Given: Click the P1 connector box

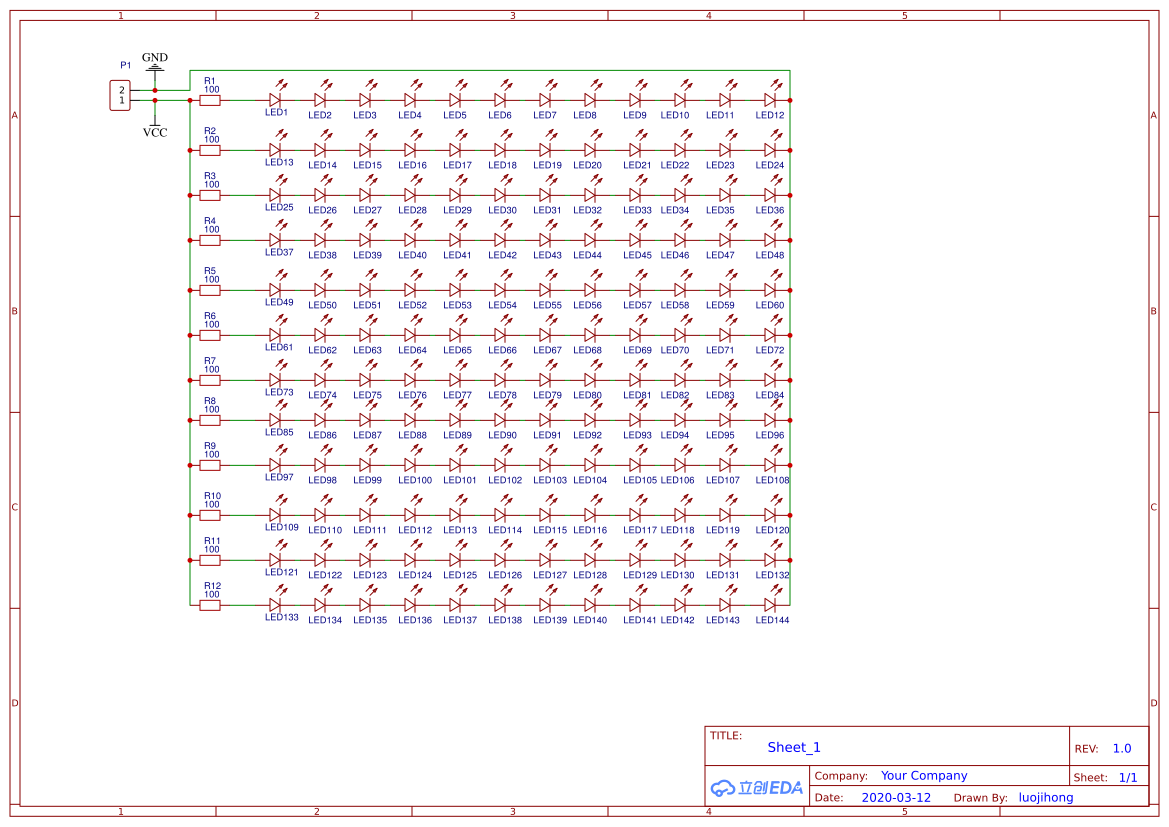Looking at the screenshot, I should pos(120,95).
